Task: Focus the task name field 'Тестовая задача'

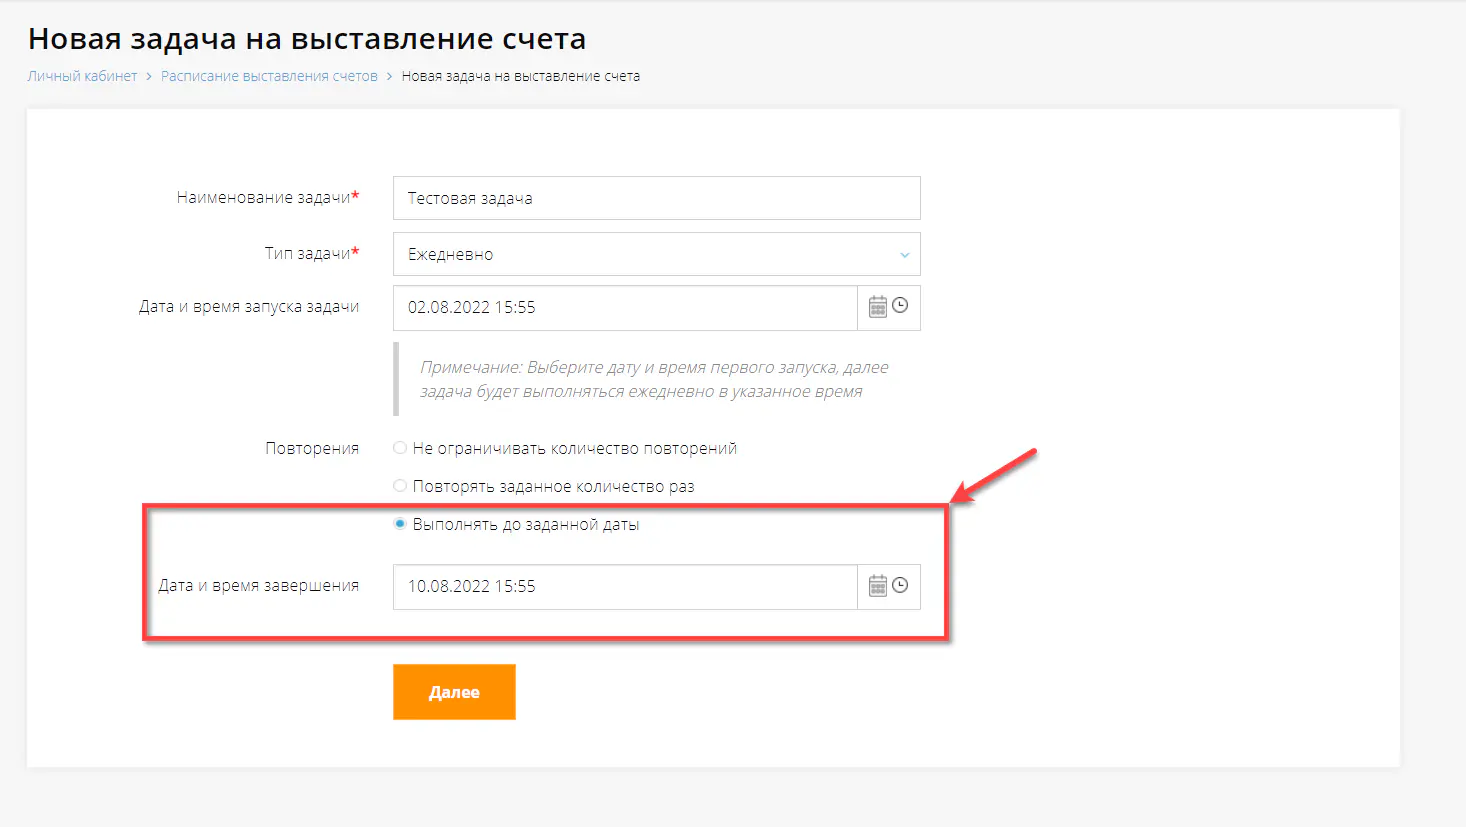Action: [656, 198]
